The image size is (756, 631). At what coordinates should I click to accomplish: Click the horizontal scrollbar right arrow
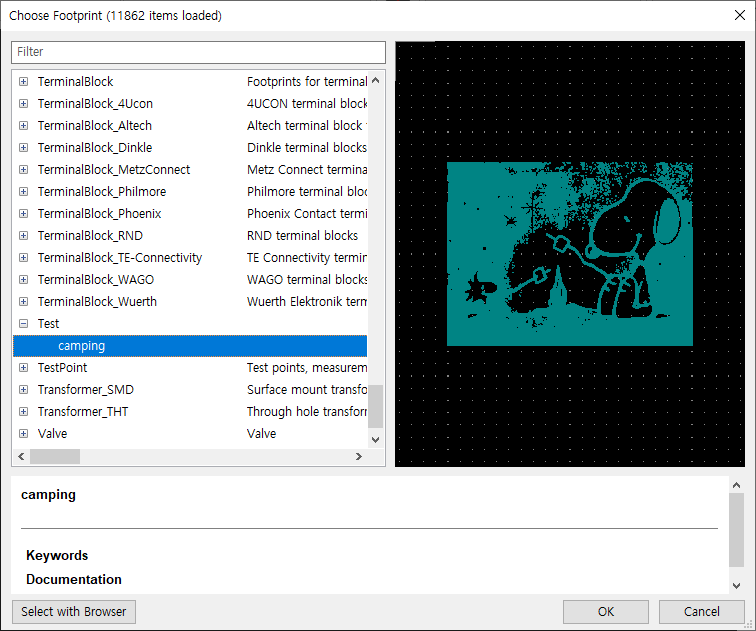[x=359, y=456]
